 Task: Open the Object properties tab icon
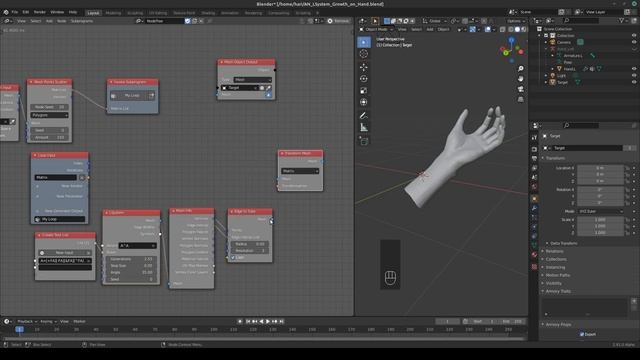534,199
